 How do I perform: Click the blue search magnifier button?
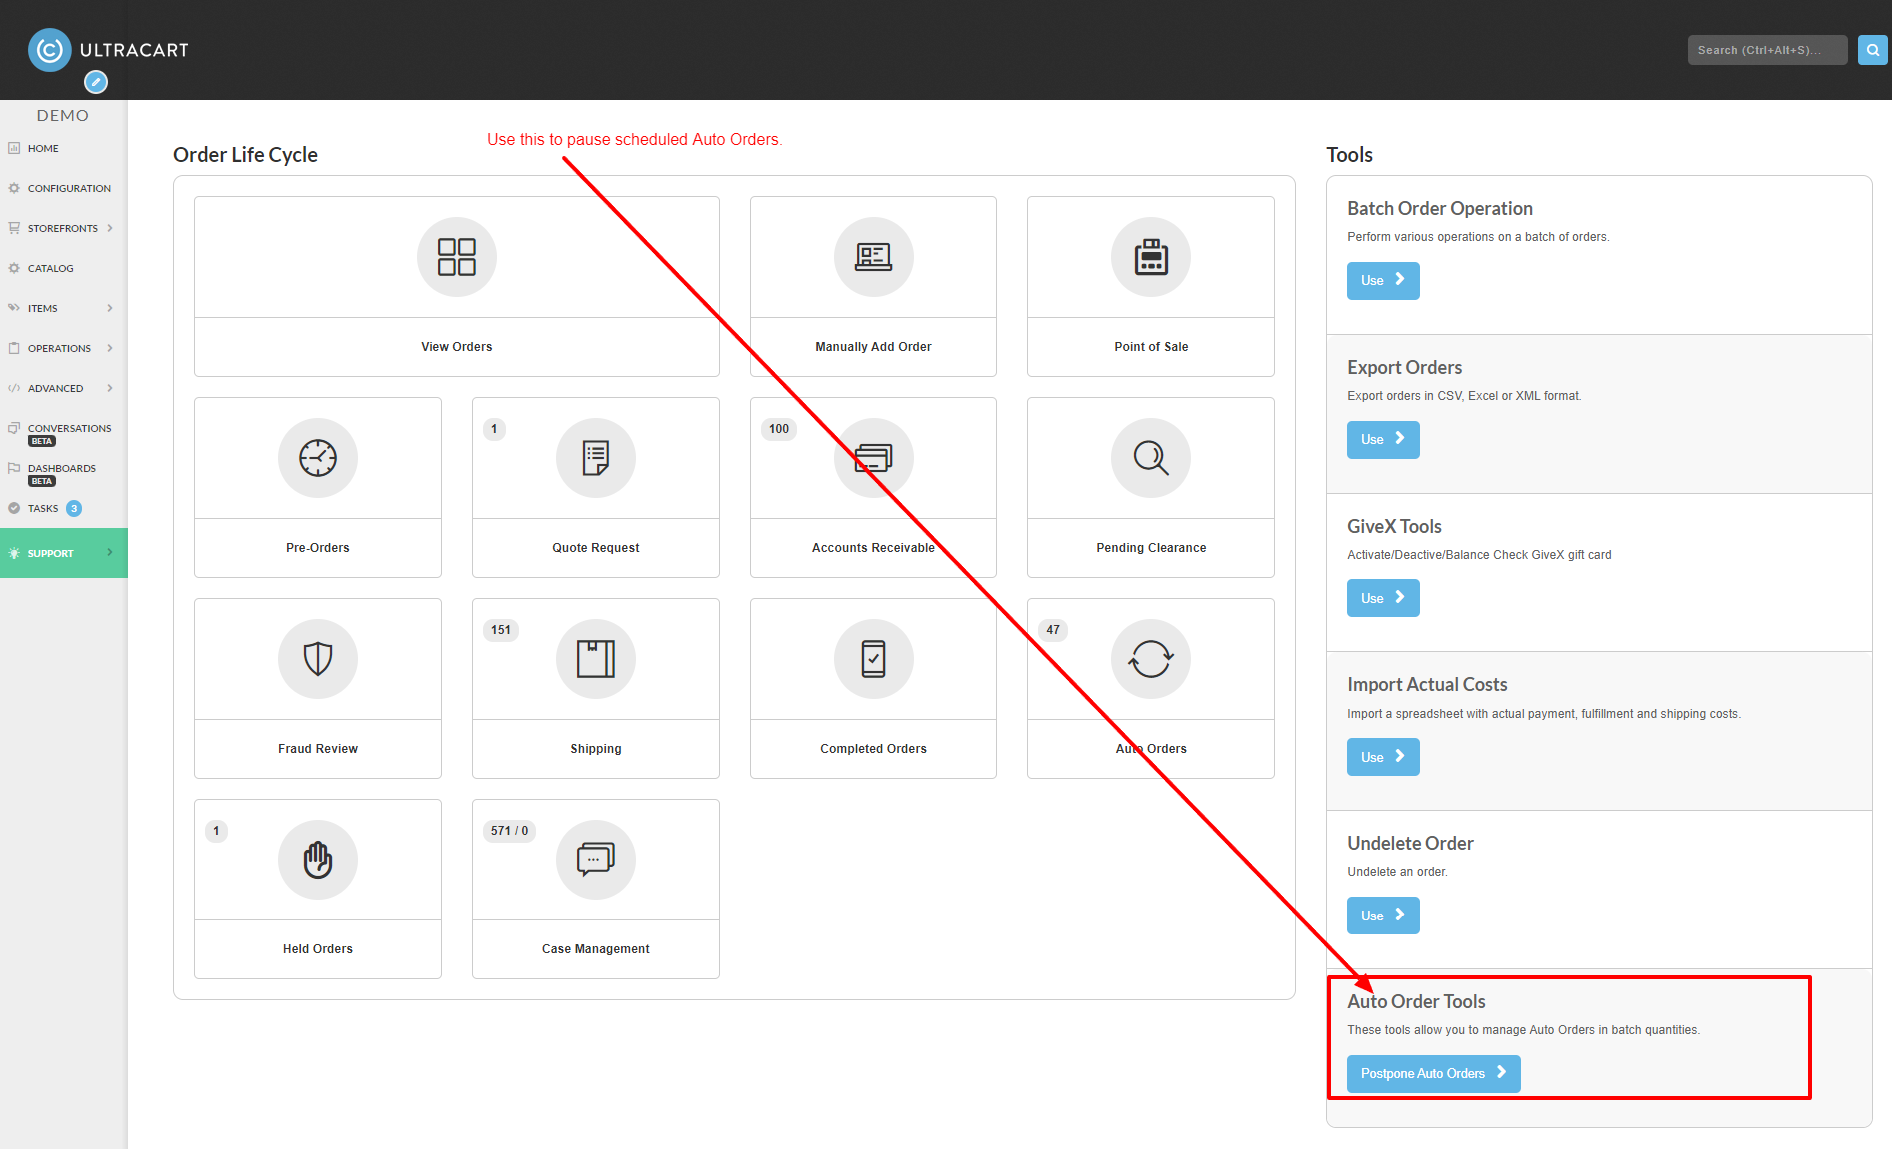[1873, 50]
